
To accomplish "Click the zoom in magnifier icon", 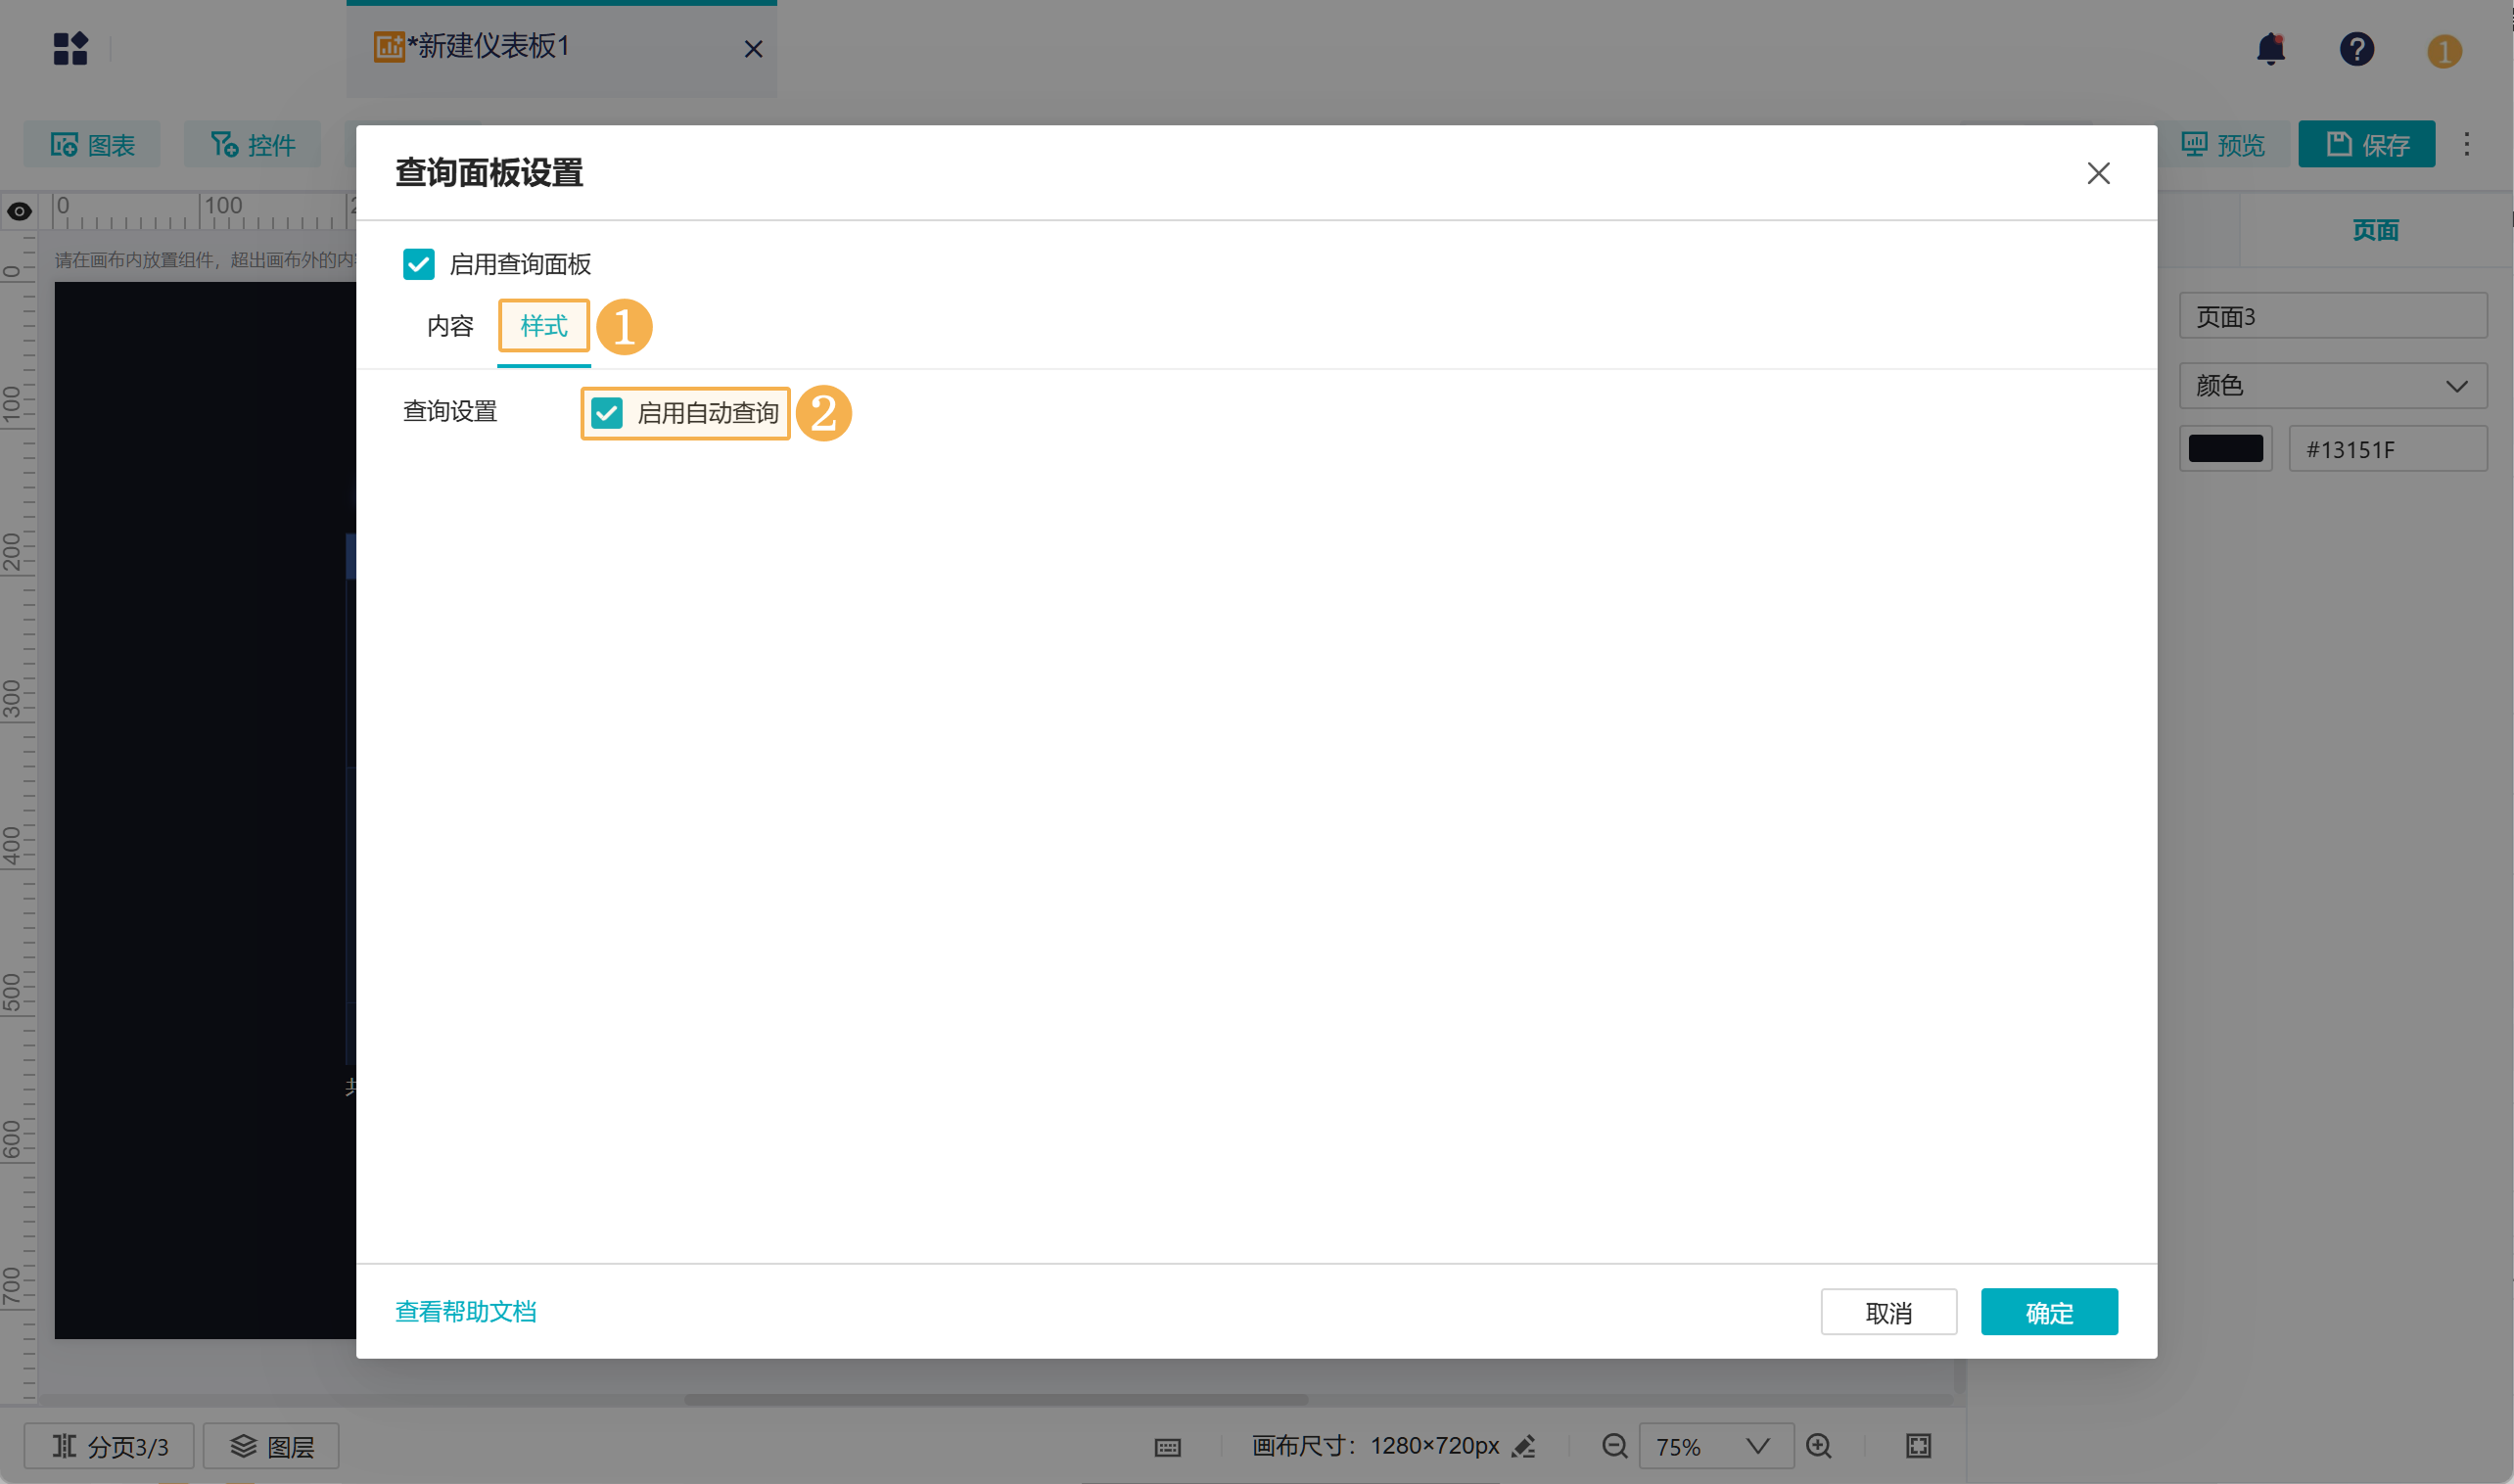I will 1819,1446.
